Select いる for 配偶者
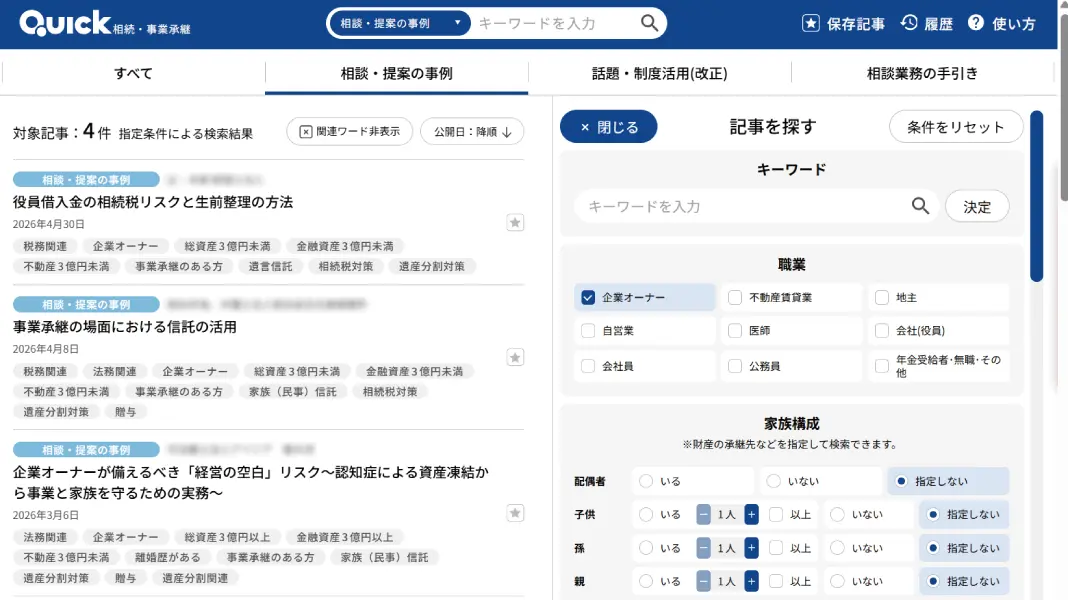The width and height of the screenshot is (1068, 600). (x=646, y=481)
